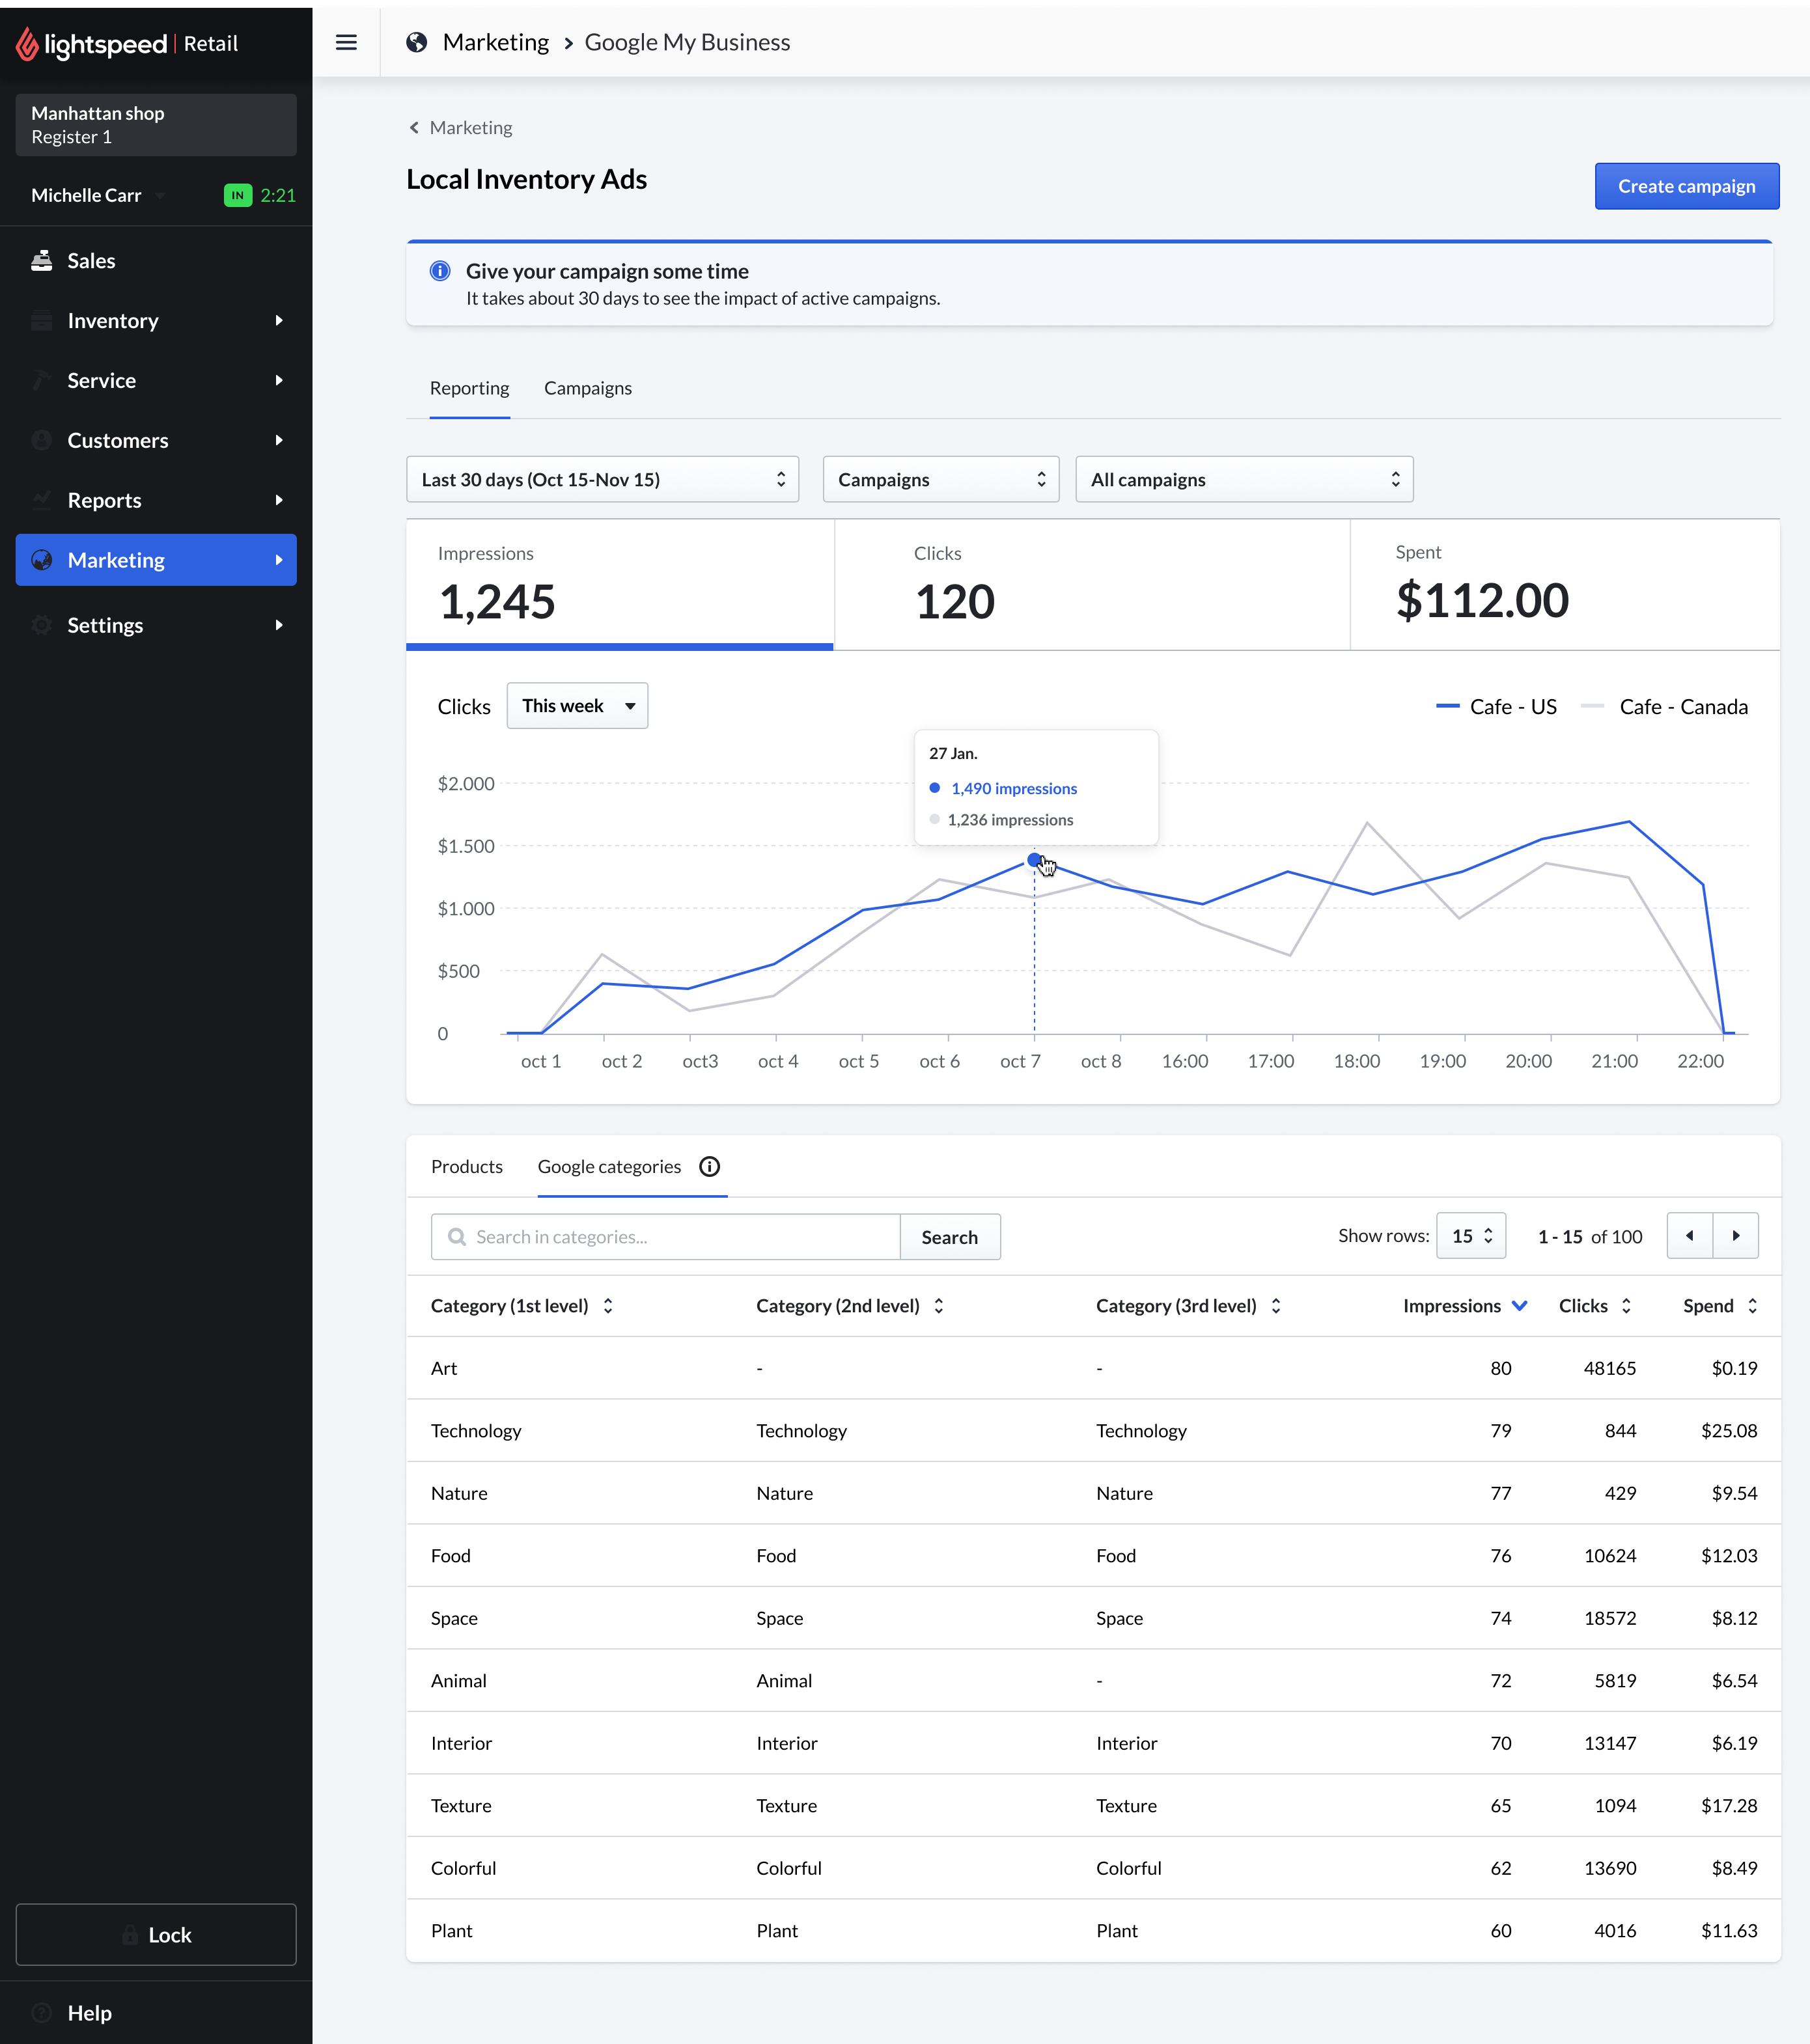This screenshot has width=1810, height=2044.
Task: Click the Lock button
Action: 156,1935
